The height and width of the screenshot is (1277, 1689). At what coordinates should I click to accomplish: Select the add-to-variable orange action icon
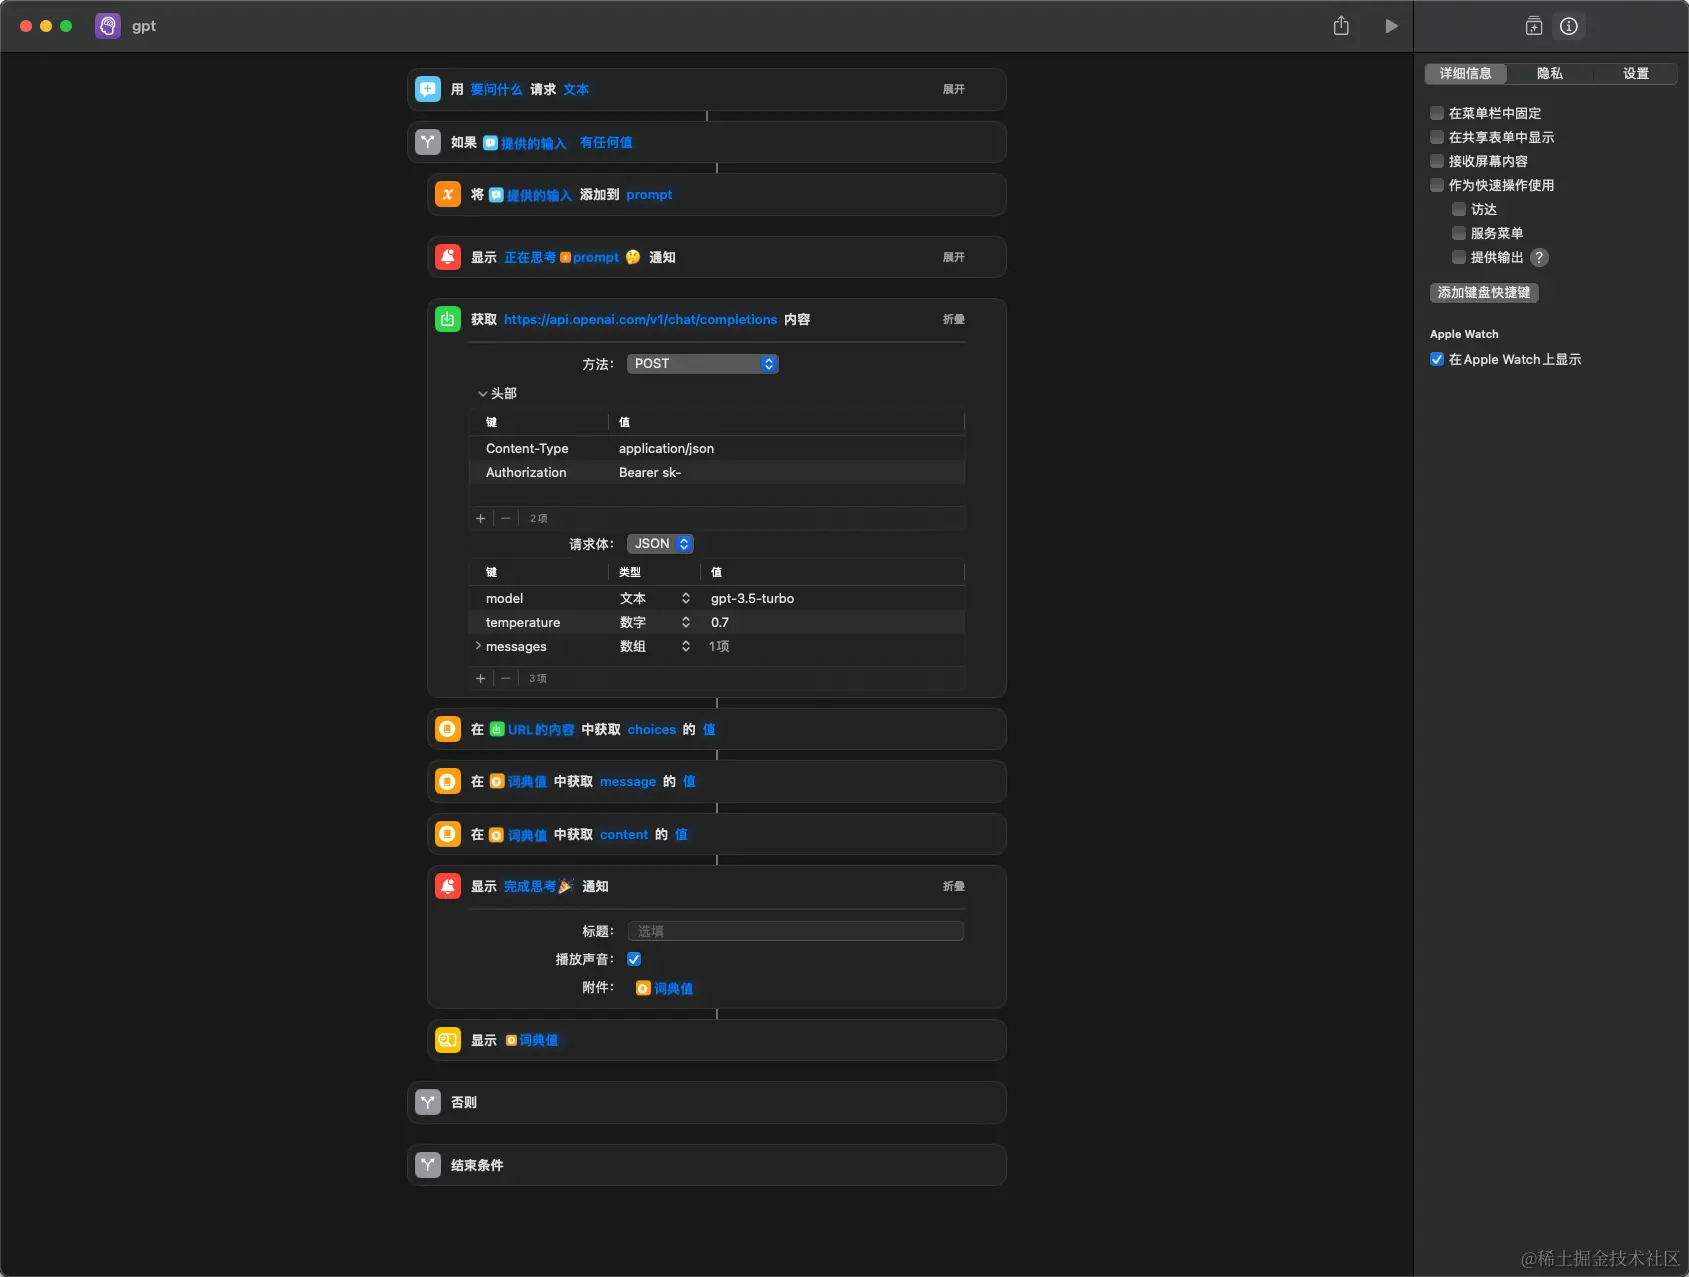448,194
